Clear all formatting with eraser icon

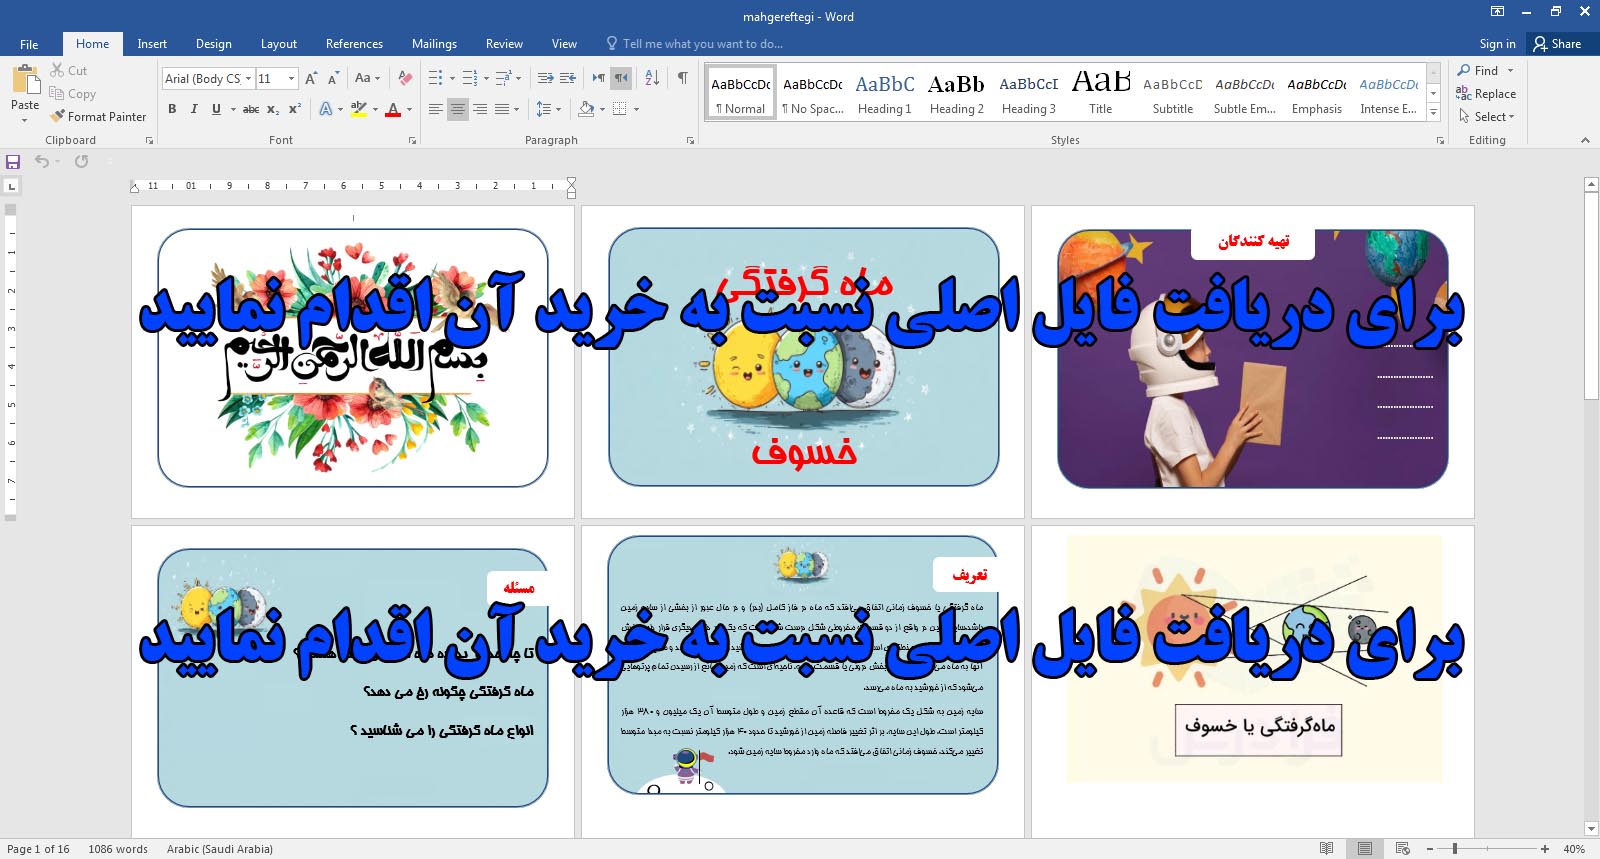[x=405, y=78]
